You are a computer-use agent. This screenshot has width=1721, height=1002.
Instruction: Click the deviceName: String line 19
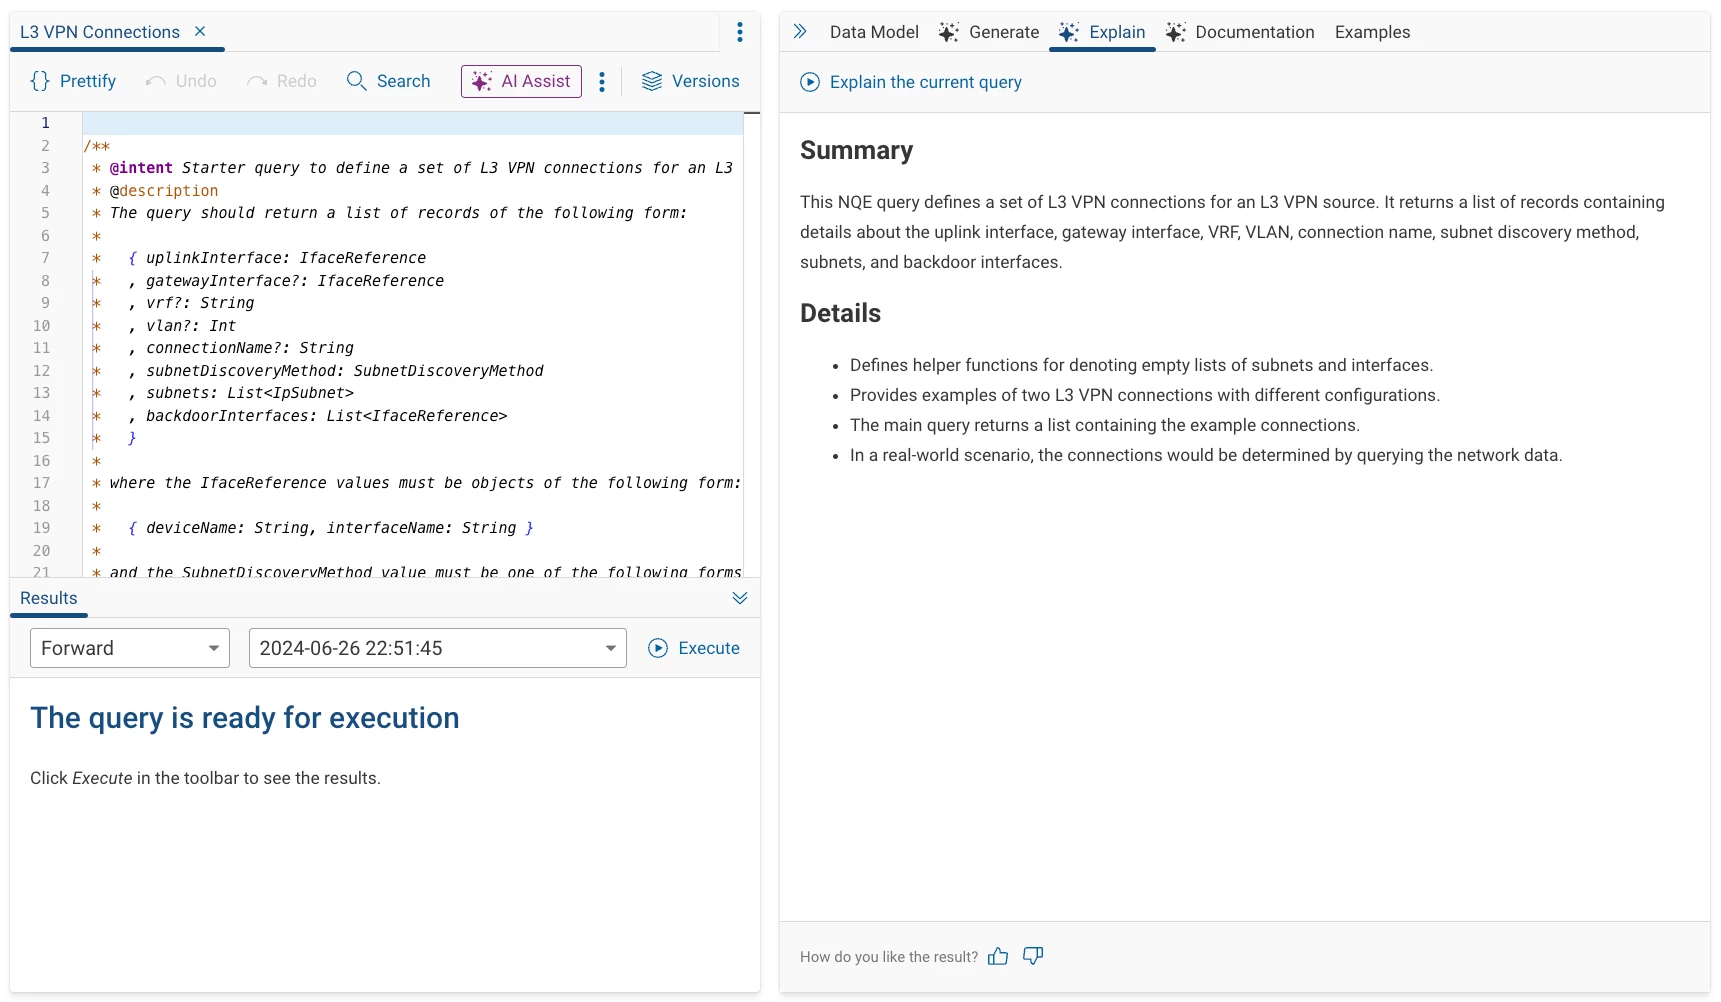331,528
